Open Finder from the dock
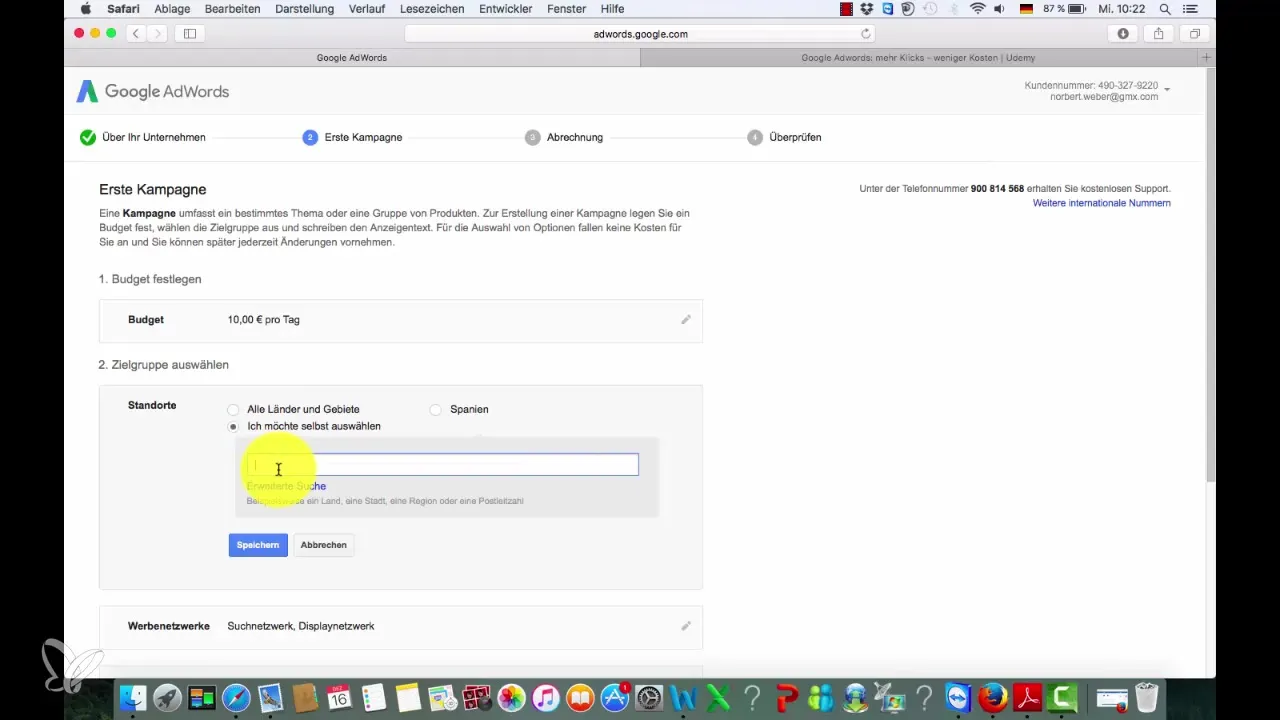 [x=133, y=697]
